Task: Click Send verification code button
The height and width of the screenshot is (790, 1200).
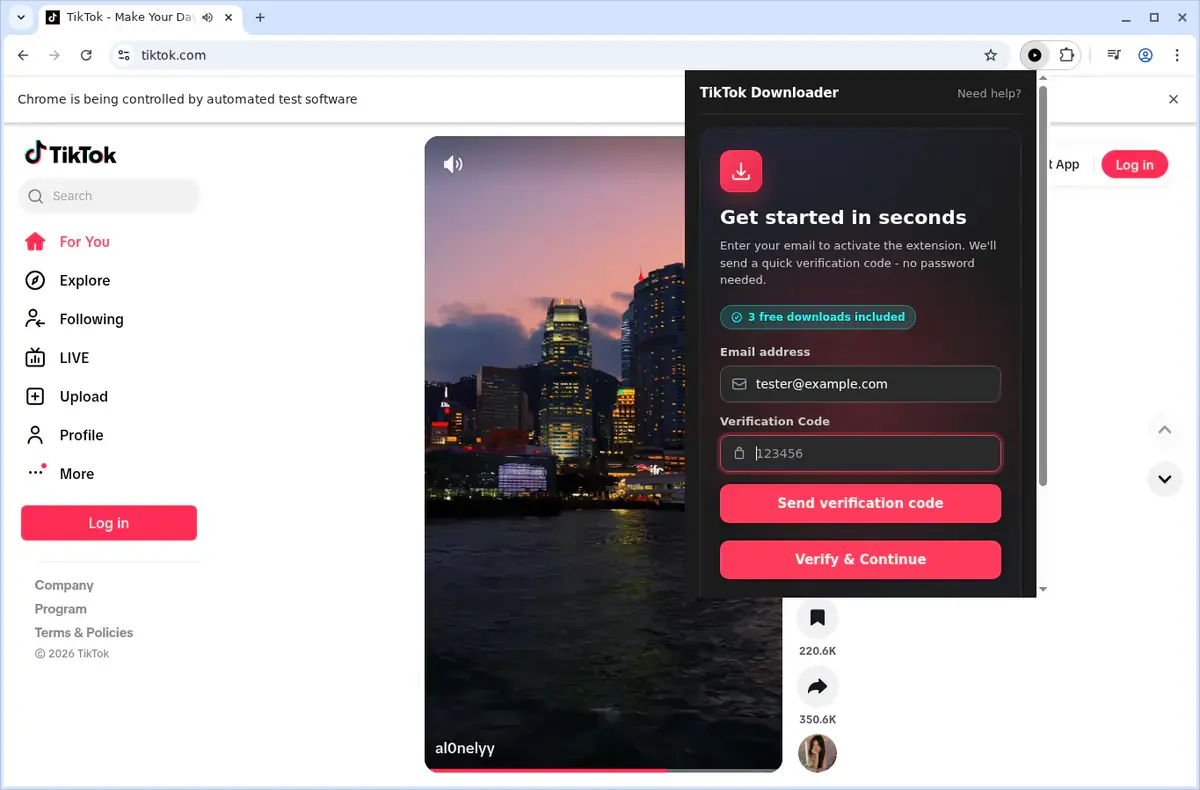Action: tap(860, 503)
